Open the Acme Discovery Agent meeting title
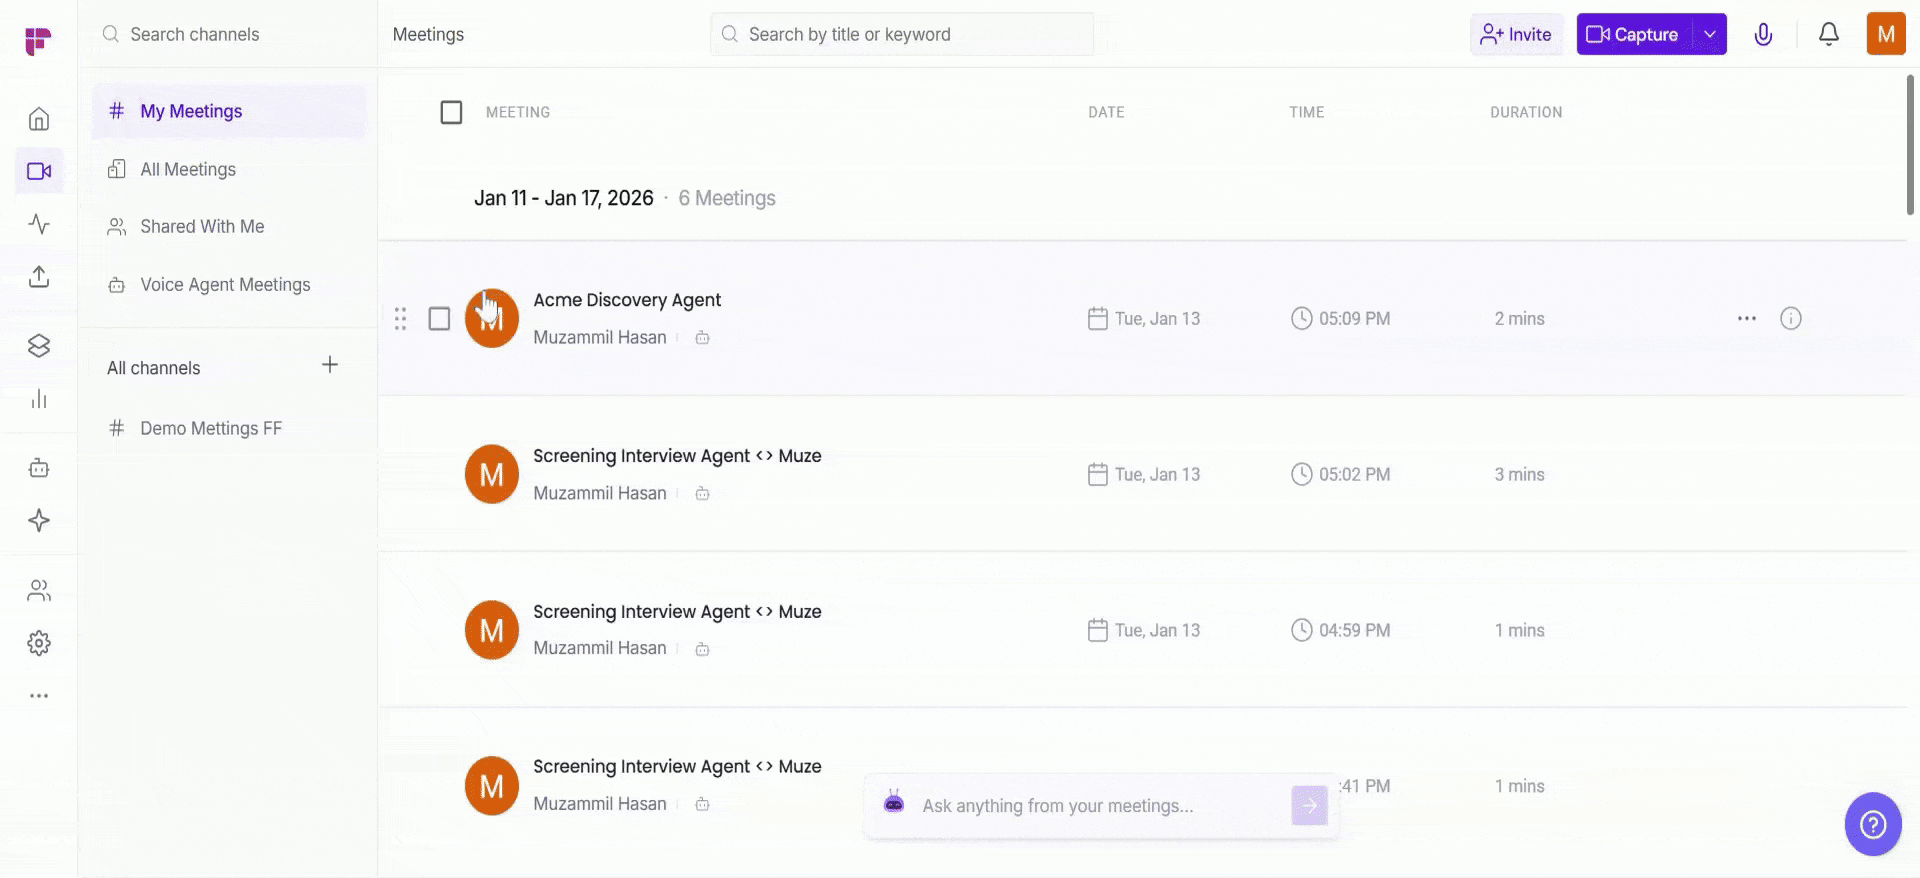The height and width of the screenshot is (878, 1920). 627,300
